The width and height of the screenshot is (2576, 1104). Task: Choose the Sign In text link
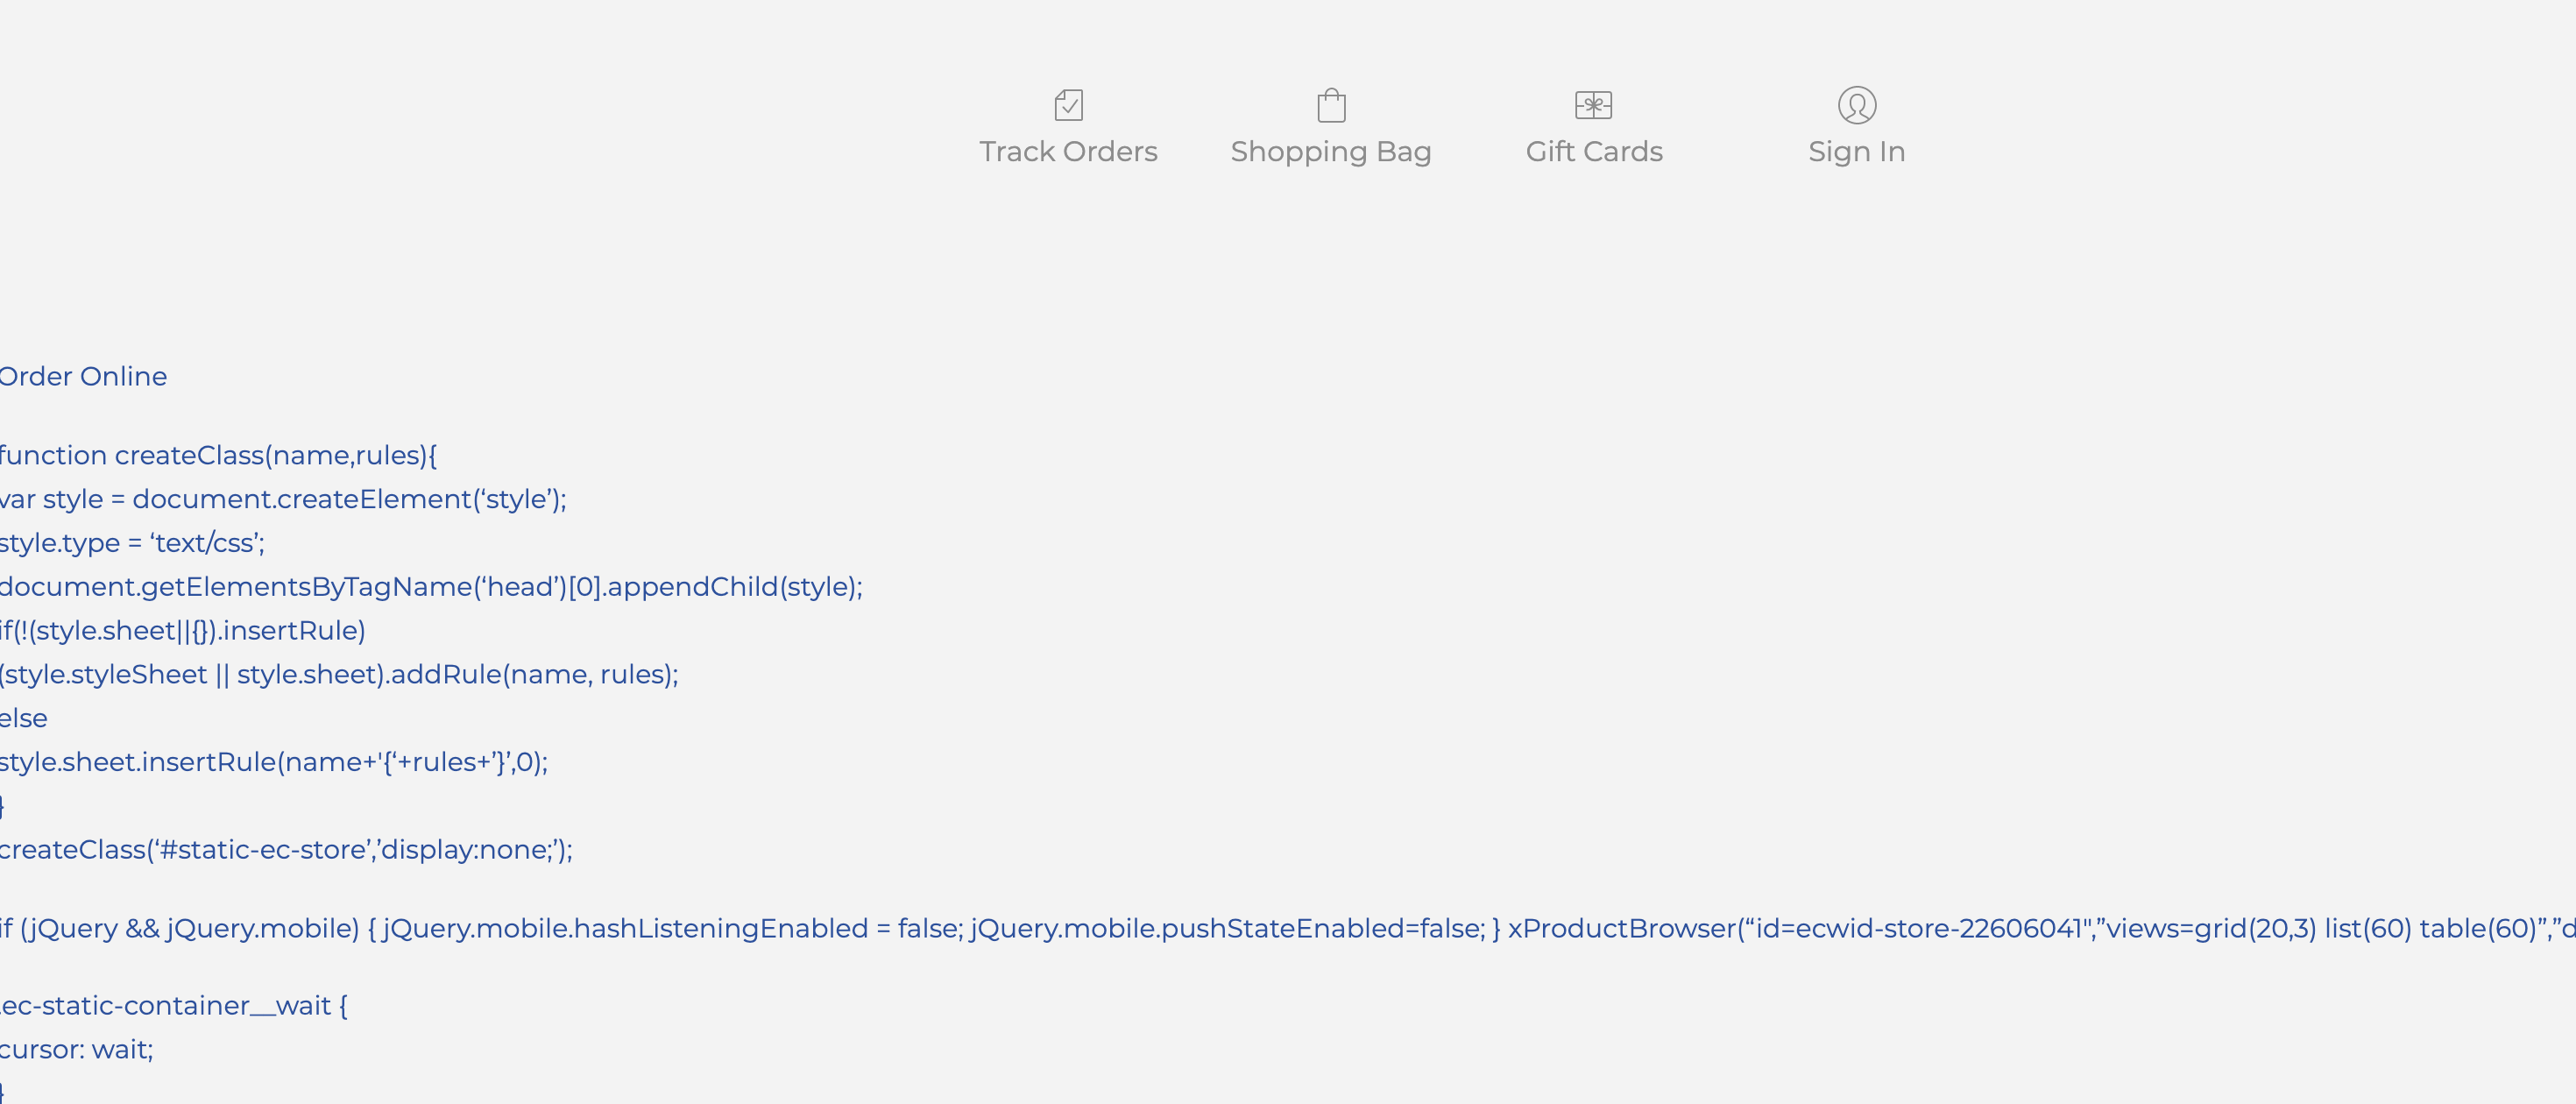pos(1856,152)
